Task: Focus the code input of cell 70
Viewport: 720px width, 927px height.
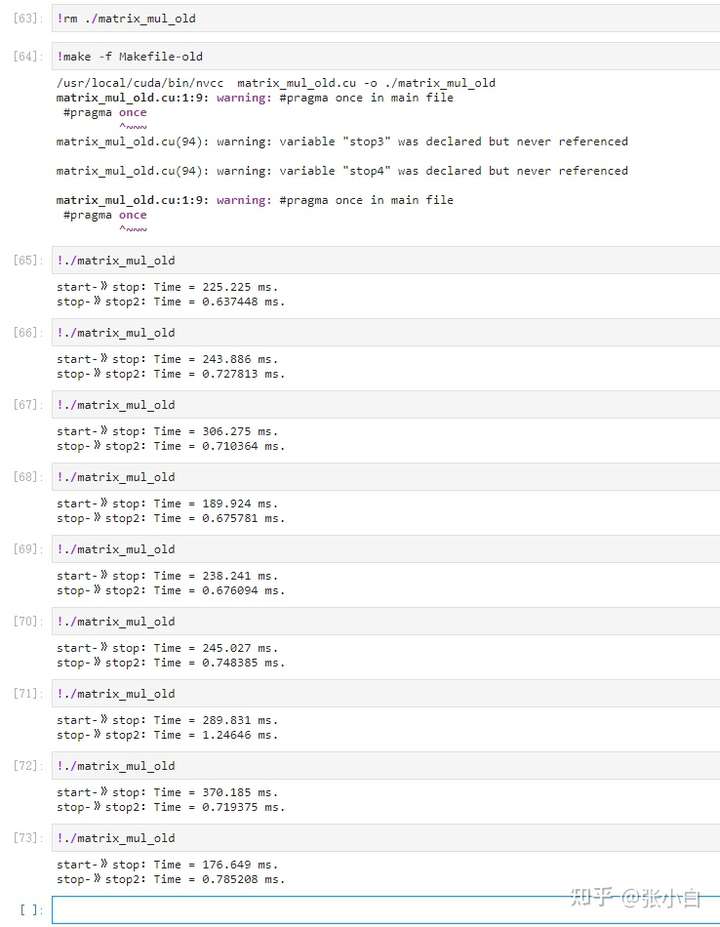Action: coord(385,620)
